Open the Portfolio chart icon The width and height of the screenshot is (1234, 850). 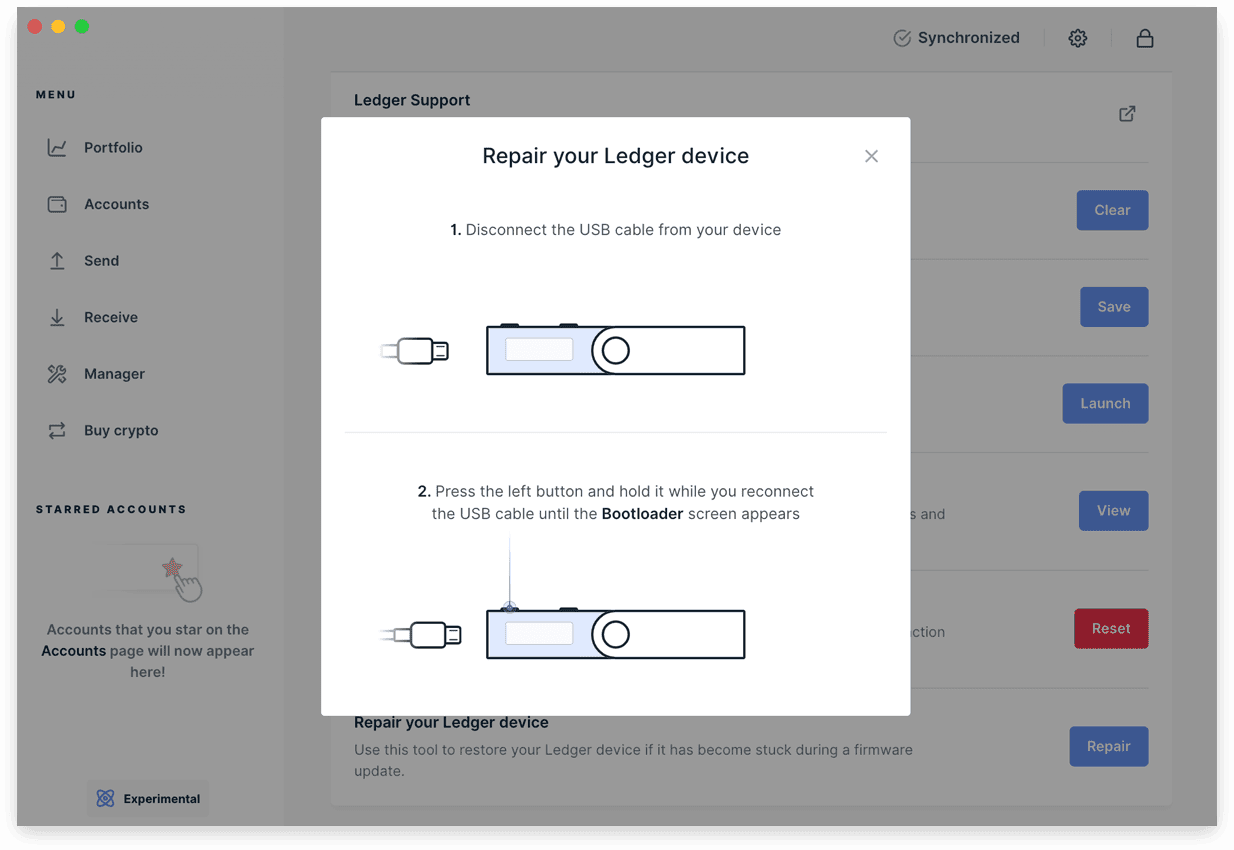57,148
